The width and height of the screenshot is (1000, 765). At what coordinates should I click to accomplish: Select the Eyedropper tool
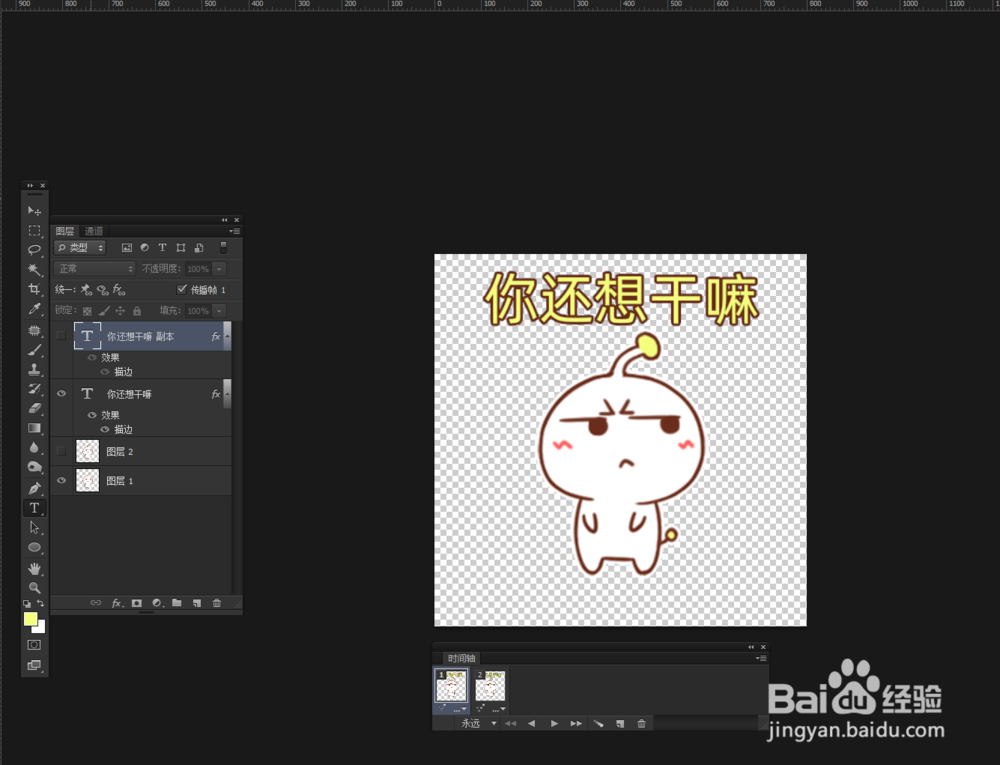[34, 309]
